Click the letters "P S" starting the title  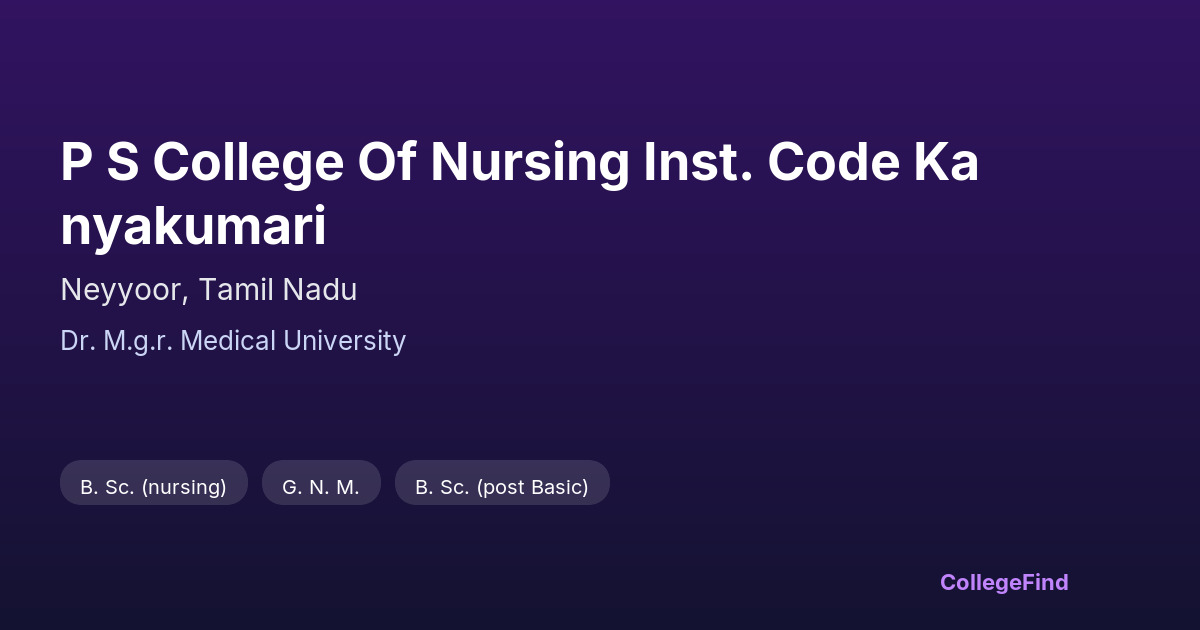click(99, 163)
